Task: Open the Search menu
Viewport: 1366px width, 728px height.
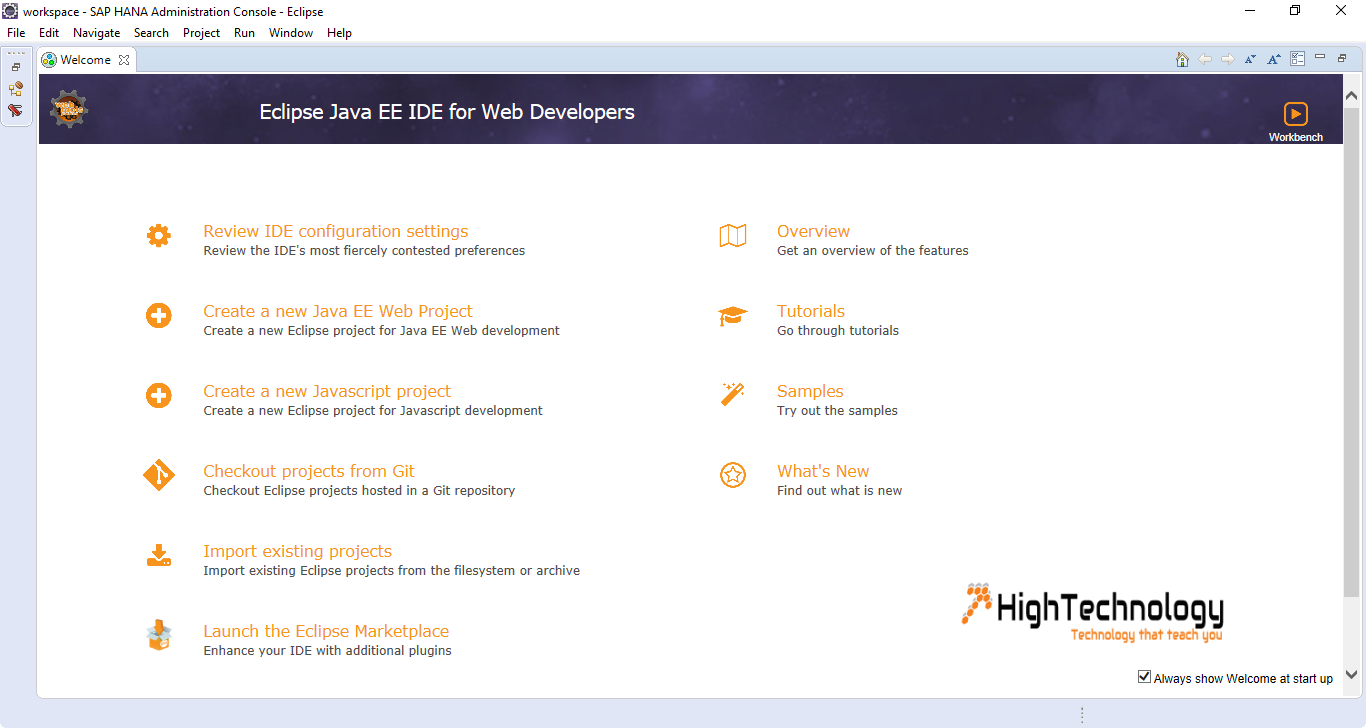Action: 151,33
